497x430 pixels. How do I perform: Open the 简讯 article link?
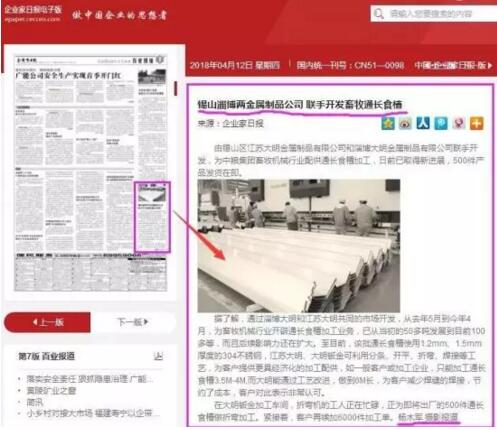pos(35,402)
